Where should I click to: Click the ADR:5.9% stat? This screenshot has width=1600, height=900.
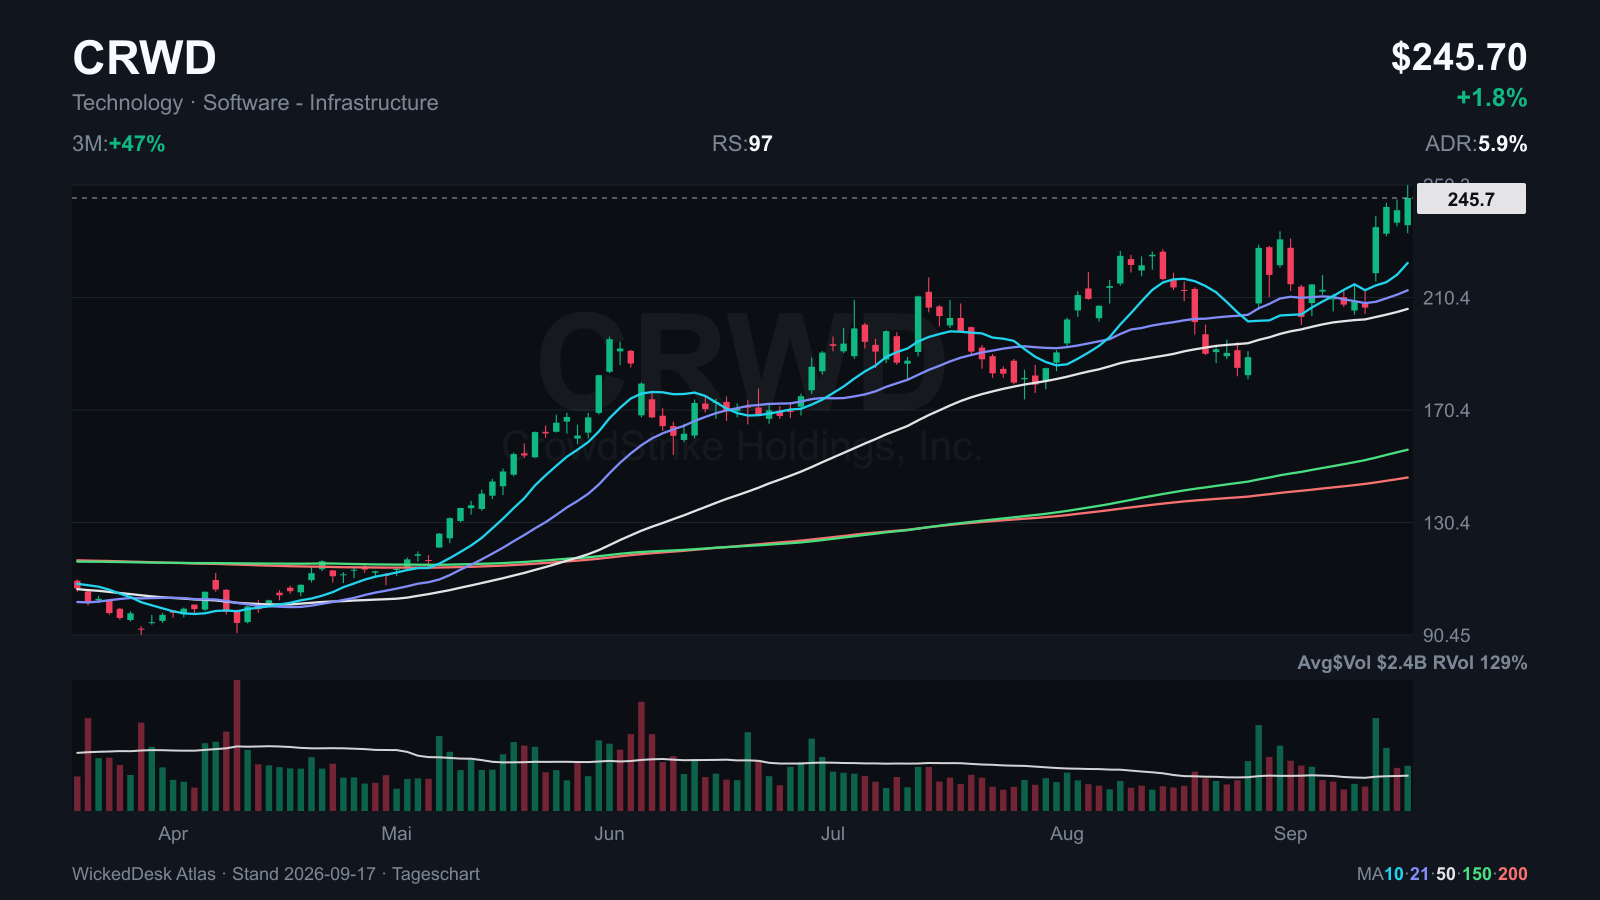[1476, 144]
